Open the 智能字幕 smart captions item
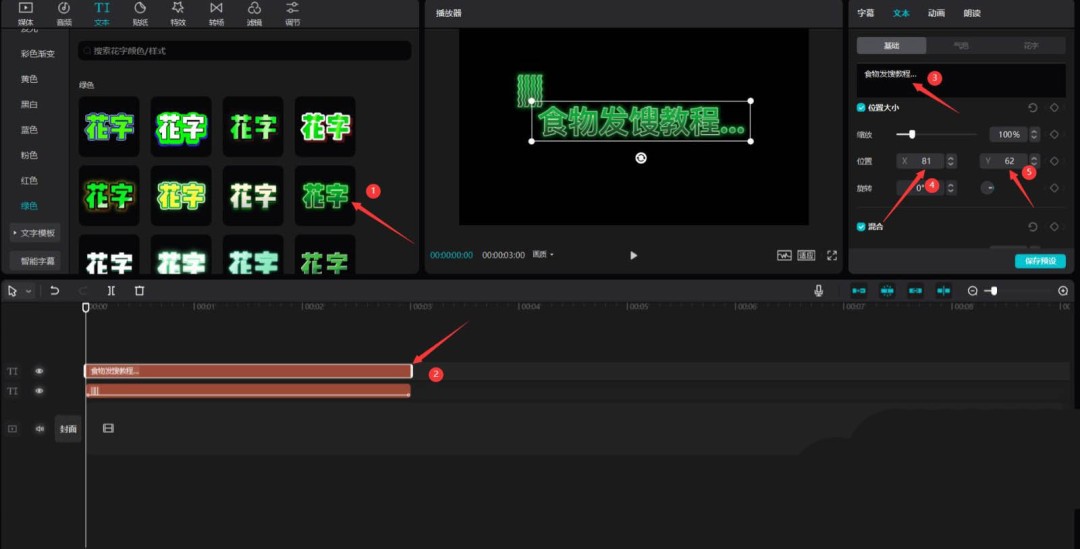This screenshot has width=1080, height=549. tap(34, 261)
